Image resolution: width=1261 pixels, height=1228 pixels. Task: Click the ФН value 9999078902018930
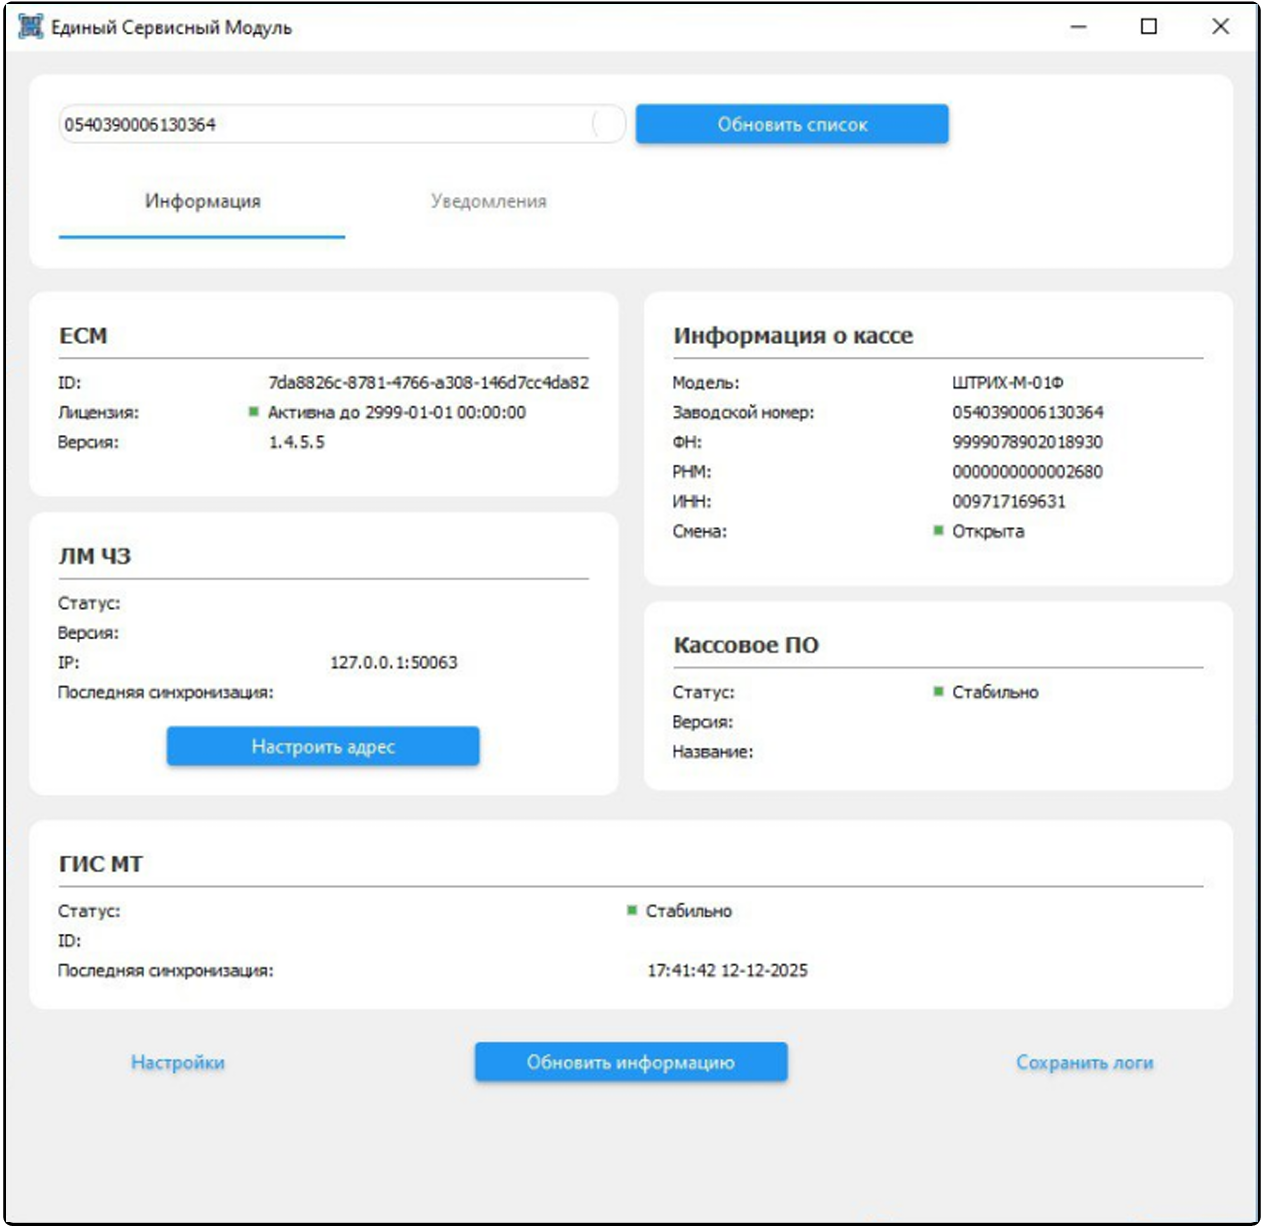click(x=1027, y=442)
